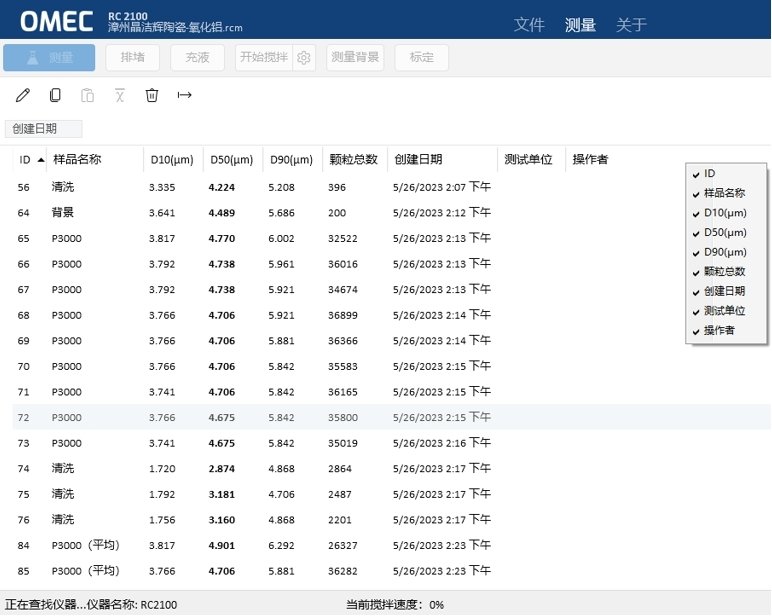The image size is (772, 616).
Task: Sort by the ID column header
Action: (x=26, y=159)
